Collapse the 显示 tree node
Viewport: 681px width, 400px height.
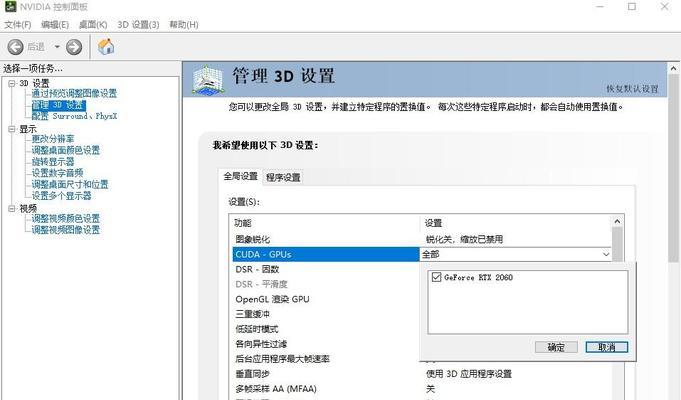point(12,129)
